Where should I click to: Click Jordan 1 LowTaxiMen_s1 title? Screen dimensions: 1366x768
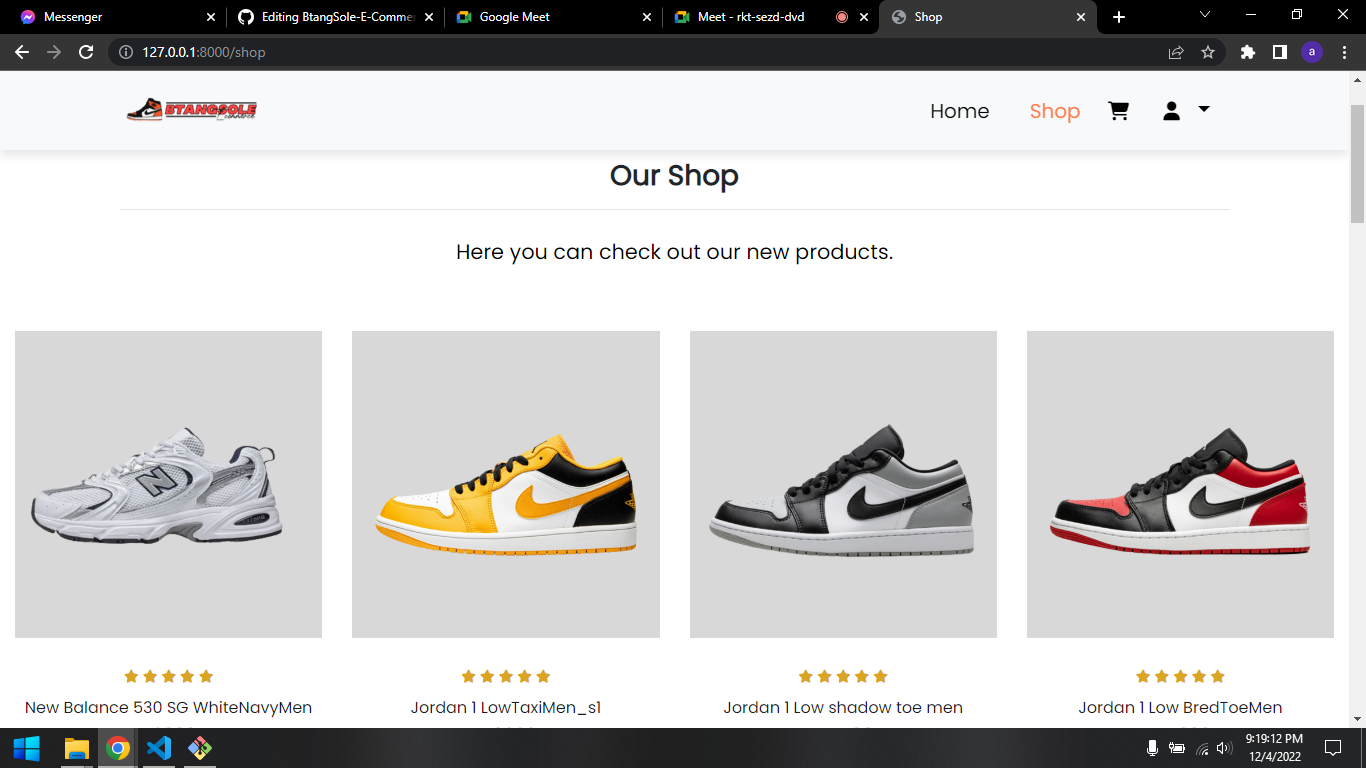click(506, 708)
